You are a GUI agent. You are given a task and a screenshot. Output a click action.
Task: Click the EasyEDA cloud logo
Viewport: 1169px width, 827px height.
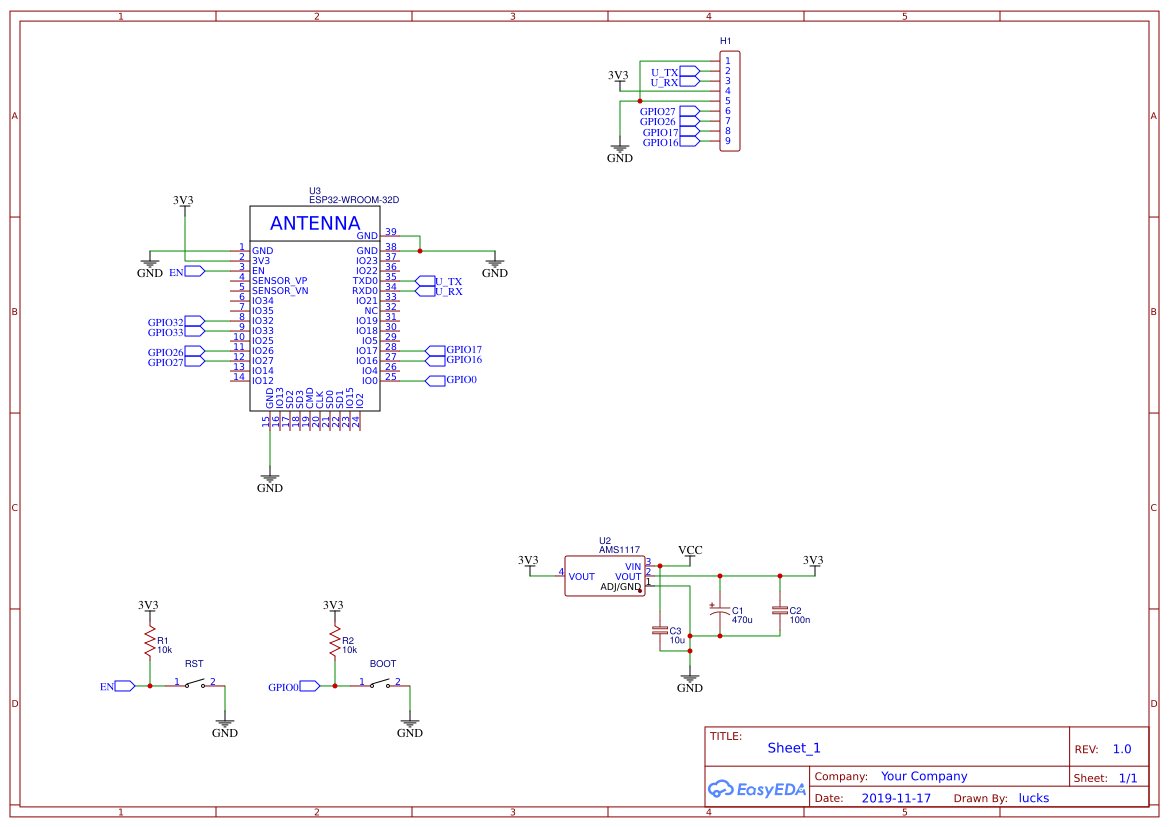(x=757, y=789)
